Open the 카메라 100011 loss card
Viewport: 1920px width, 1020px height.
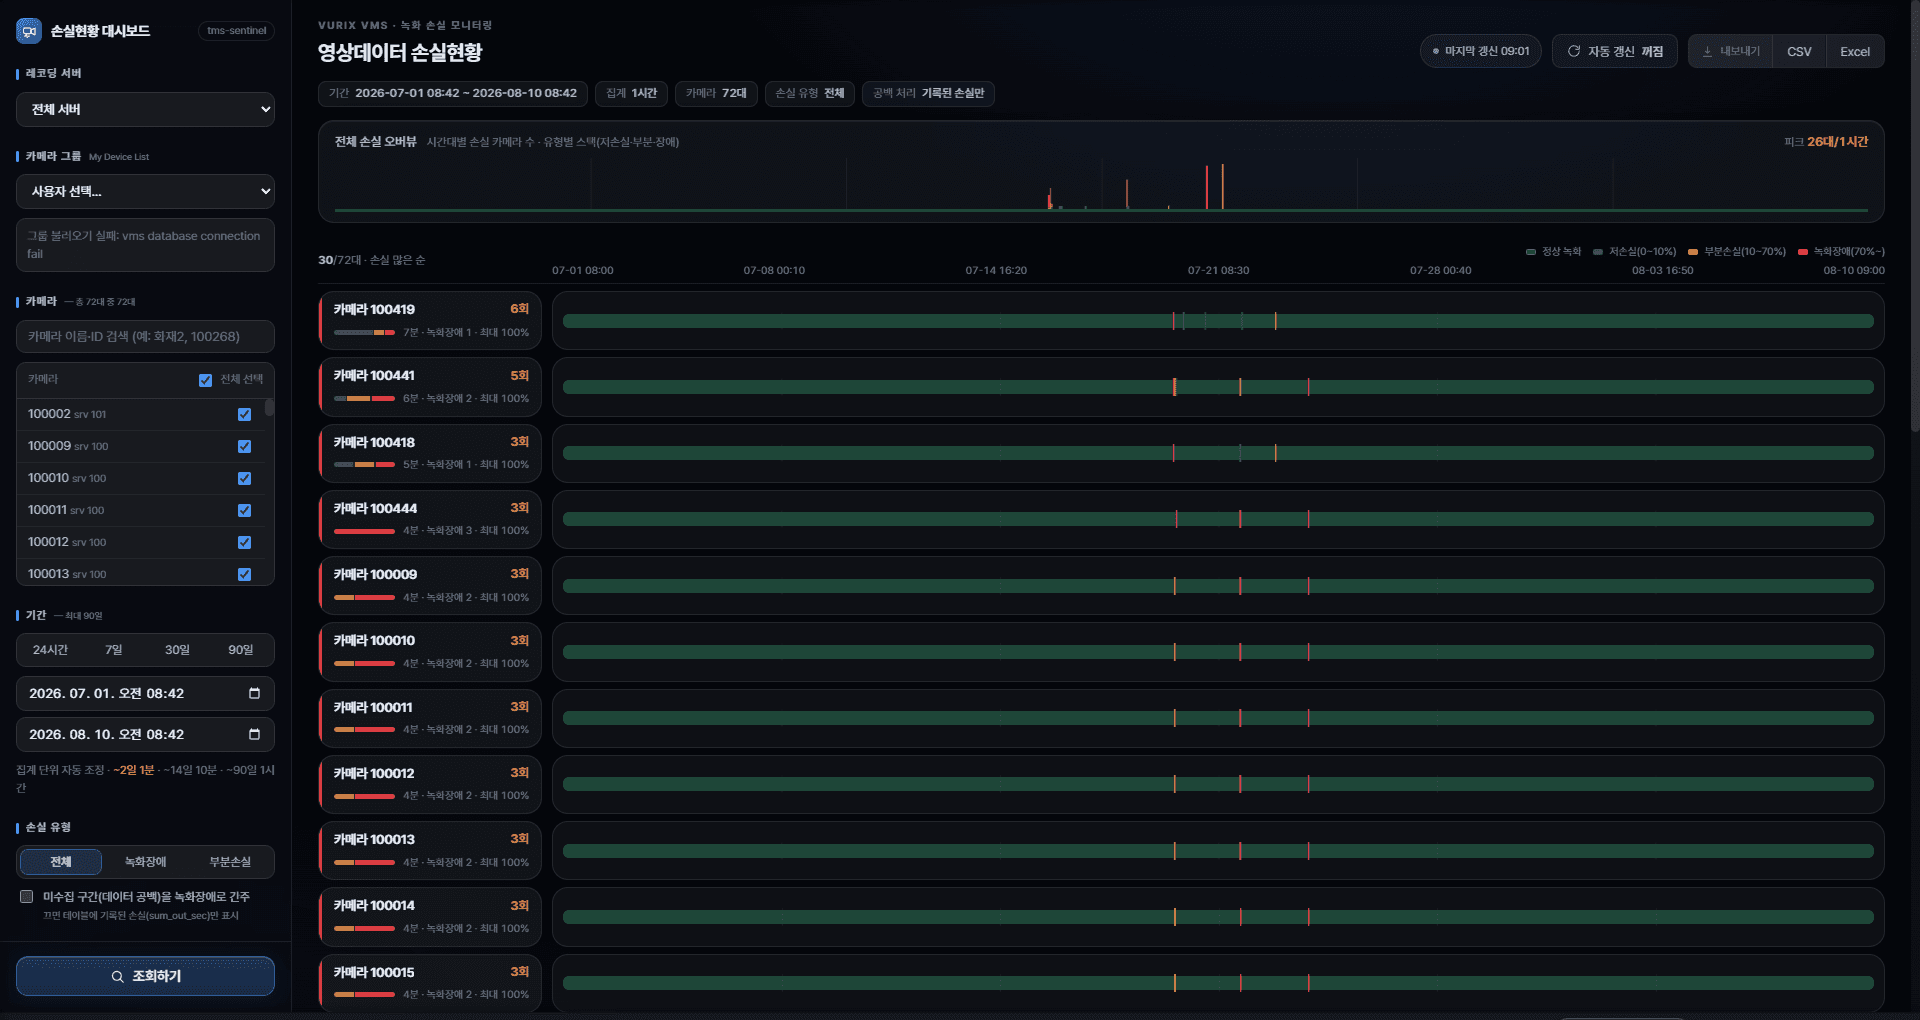(x=430, y=718)
